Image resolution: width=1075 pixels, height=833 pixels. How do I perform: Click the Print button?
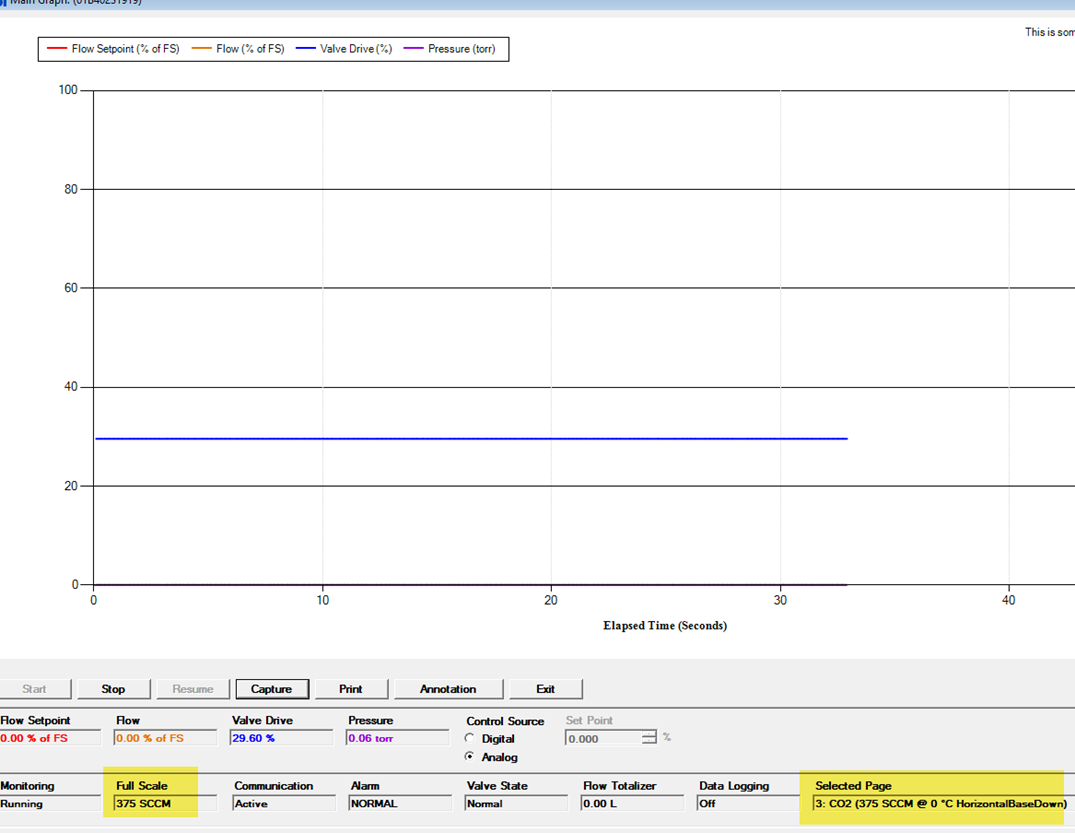tap(350, 689)
